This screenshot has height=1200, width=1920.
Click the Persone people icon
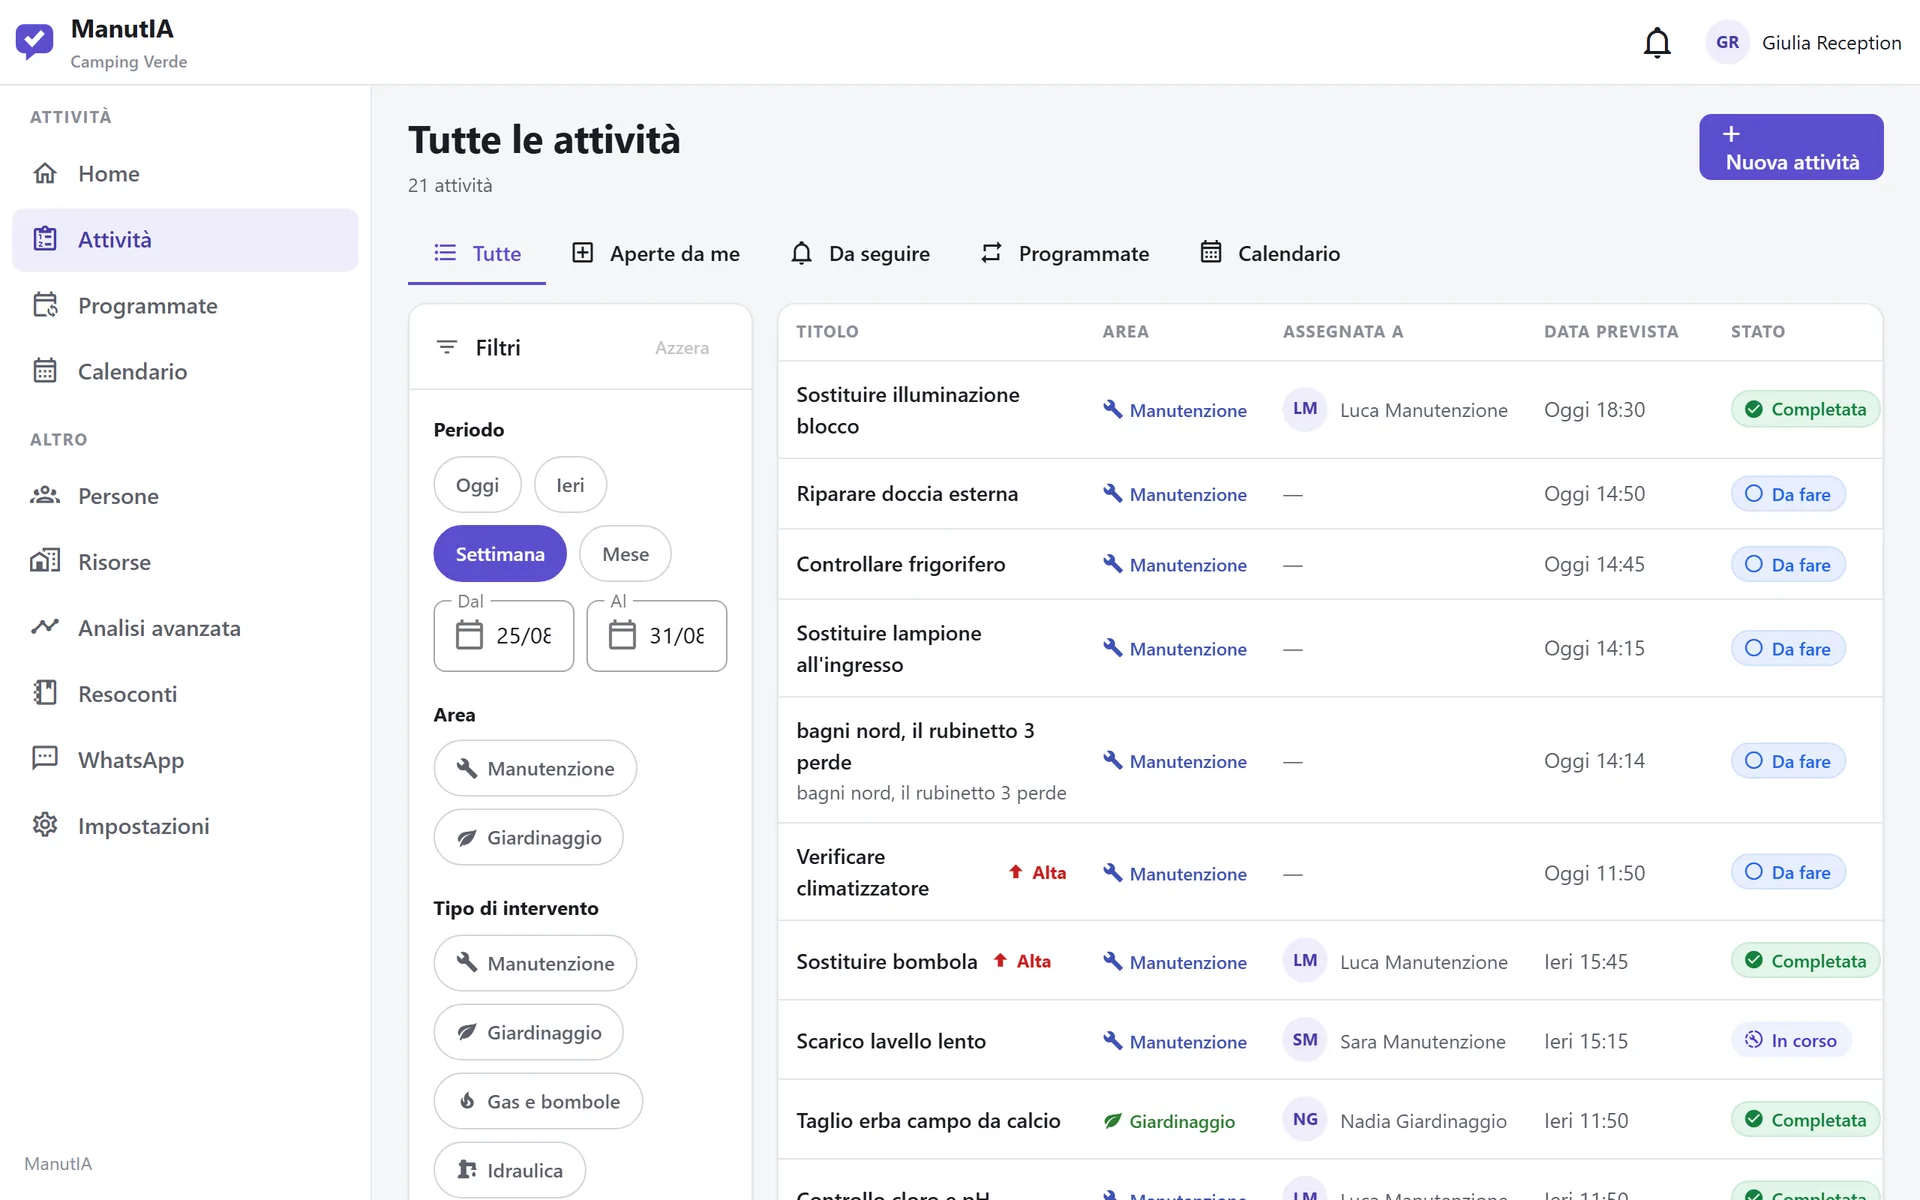(x=45, y=495)
